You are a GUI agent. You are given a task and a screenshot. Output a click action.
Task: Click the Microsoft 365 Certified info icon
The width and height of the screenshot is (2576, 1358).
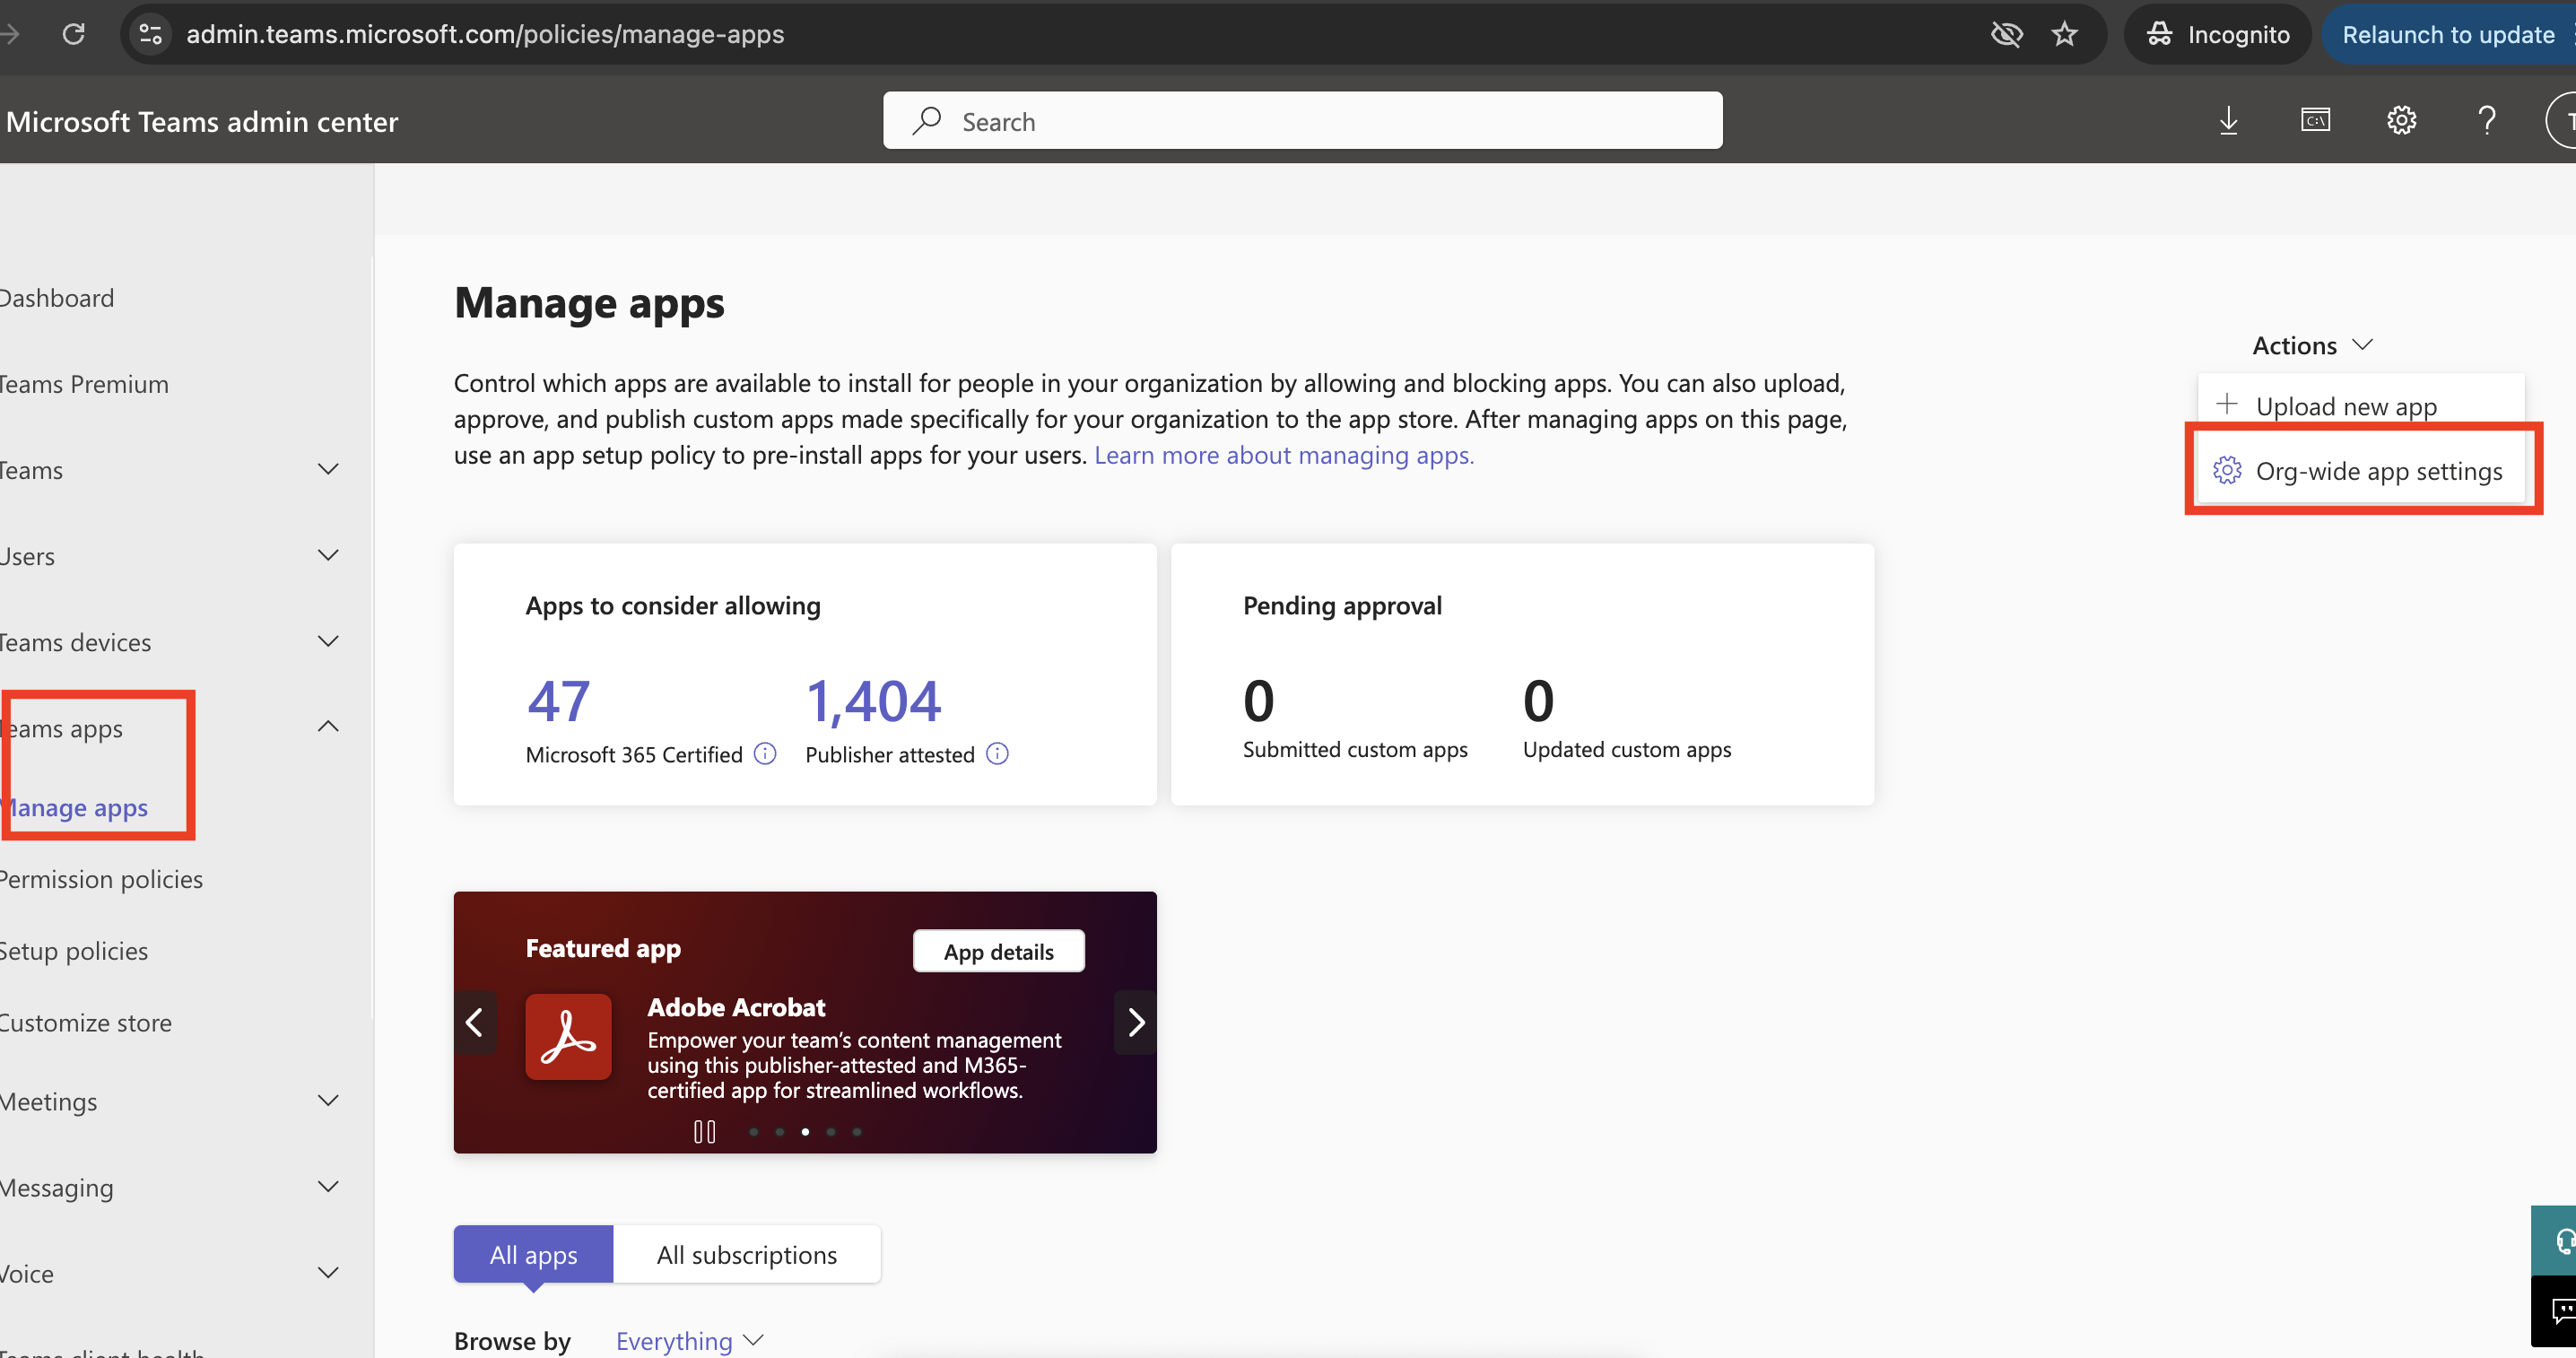tap(765, 754)
